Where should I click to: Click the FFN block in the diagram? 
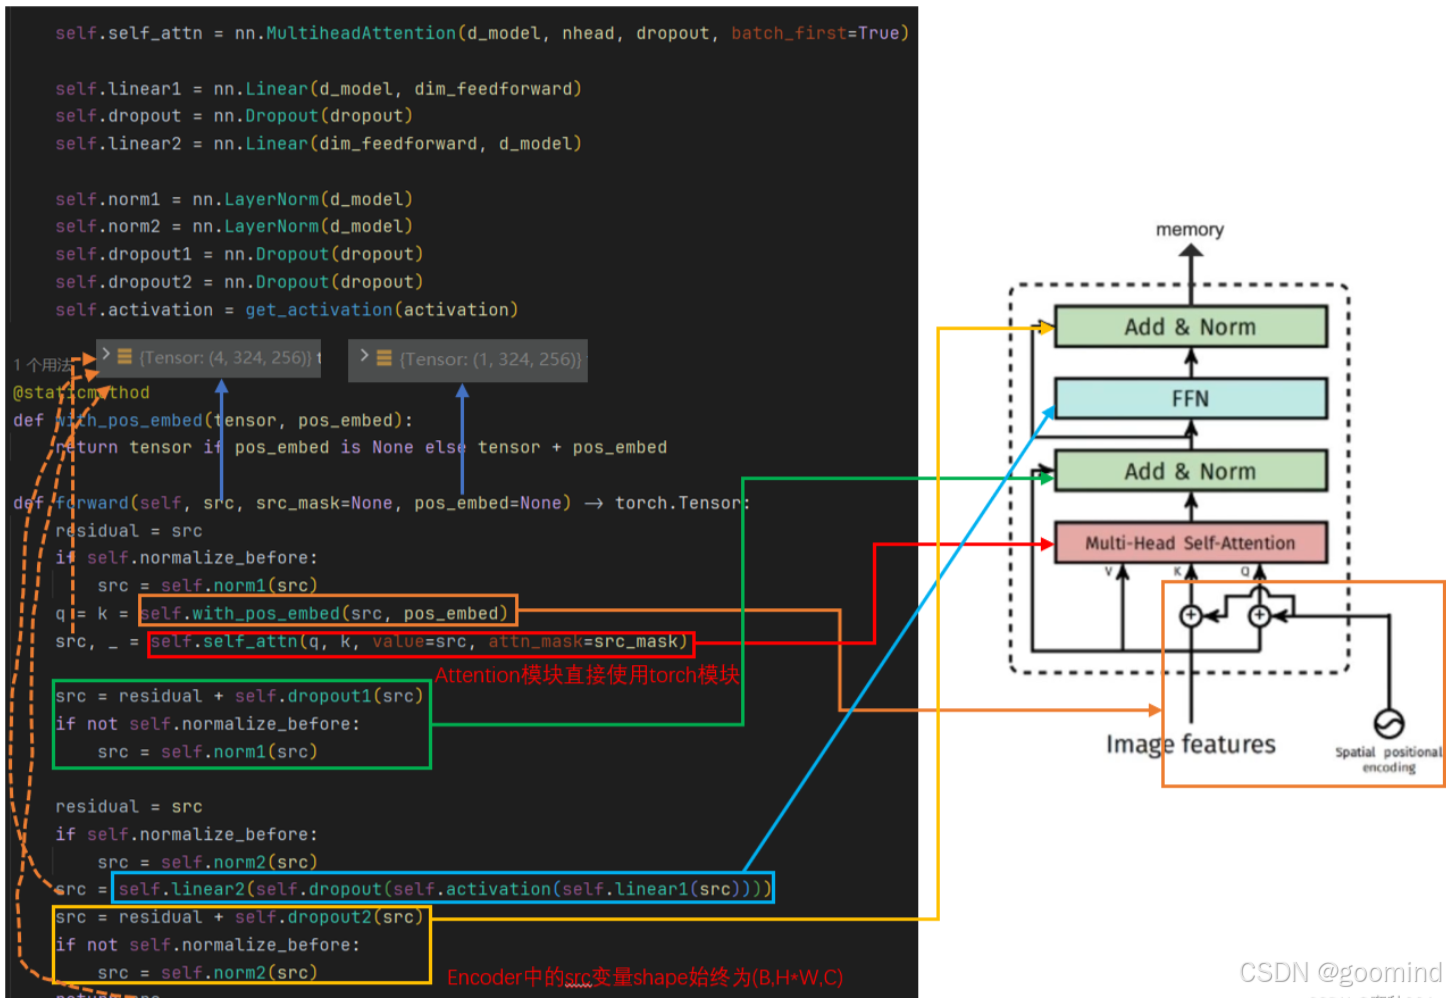[1190, 399]
